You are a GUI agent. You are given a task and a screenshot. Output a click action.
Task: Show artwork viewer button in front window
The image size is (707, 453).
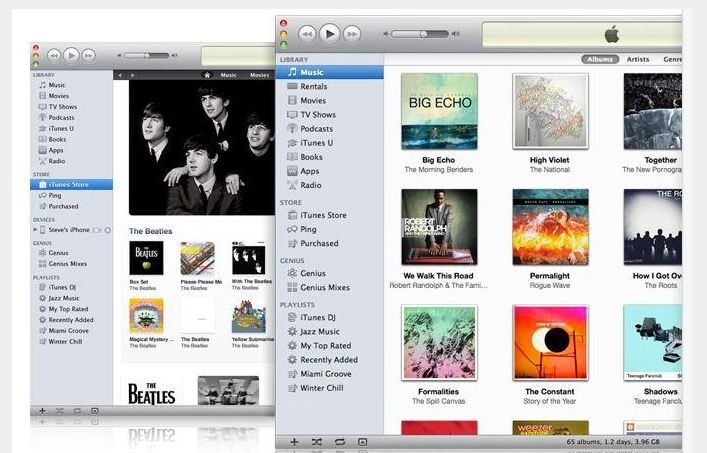363,442
